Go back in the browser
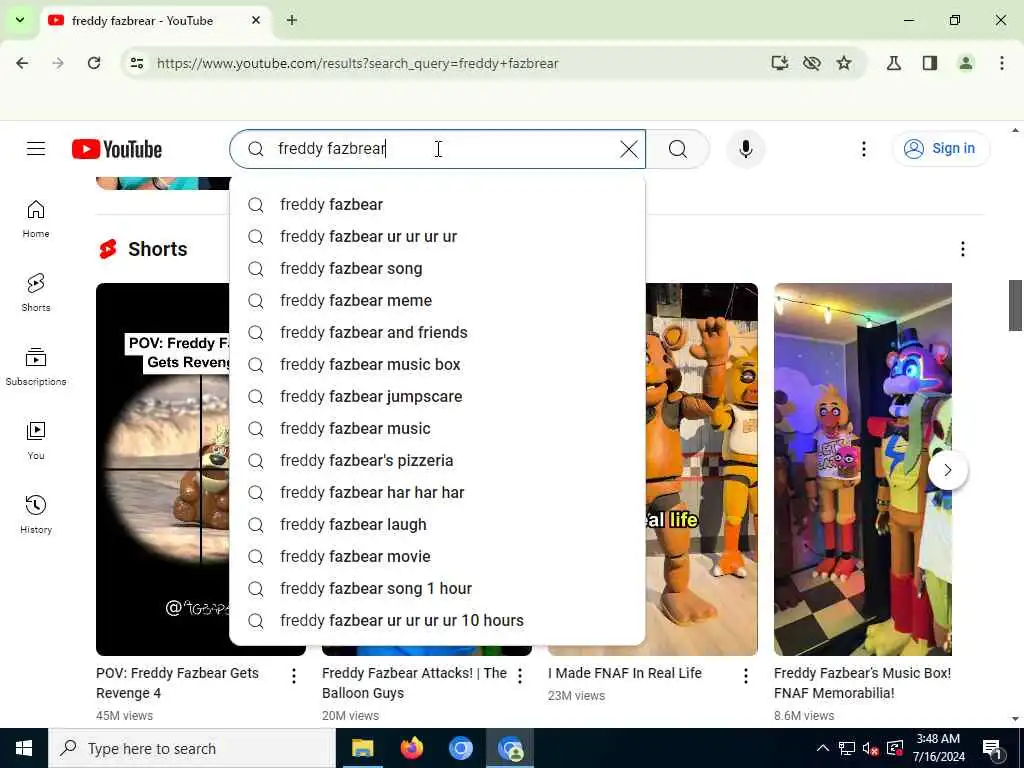Viewport: 1024px width, 768px height. (x=22, y=63)
